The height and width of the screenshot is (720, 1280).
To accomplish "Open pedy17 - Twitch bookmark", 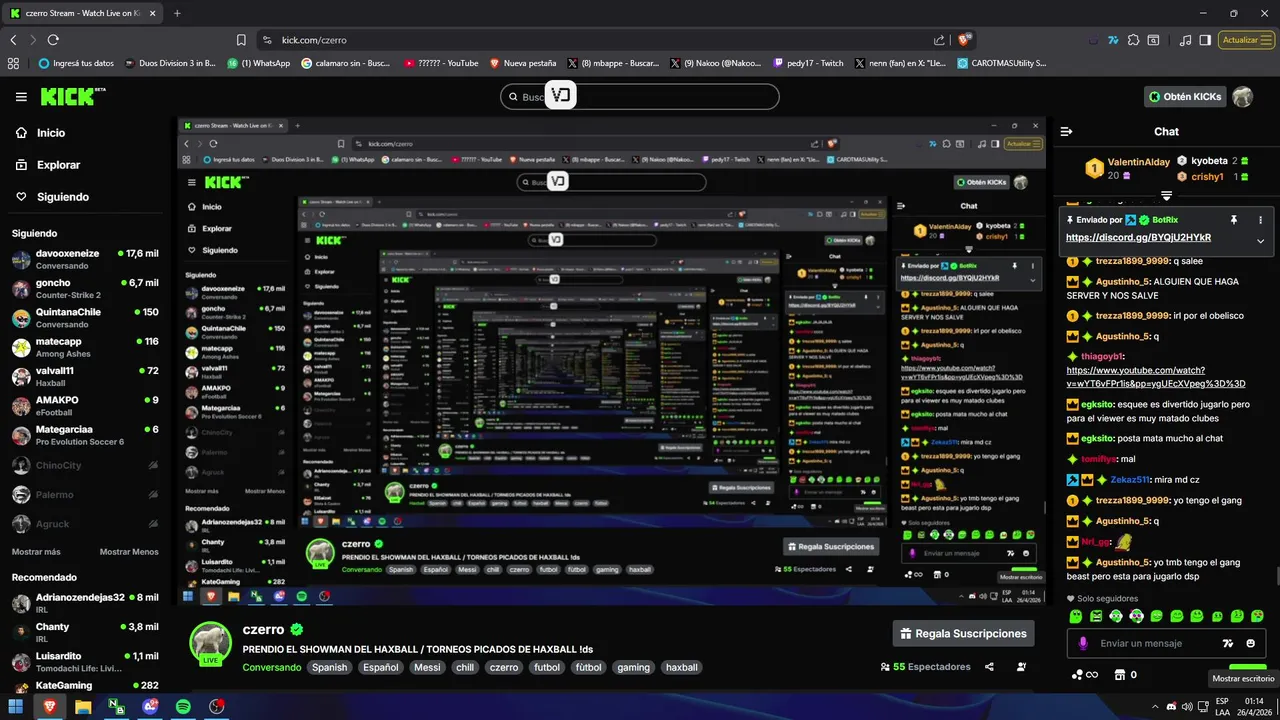I will tap(808, 63).
